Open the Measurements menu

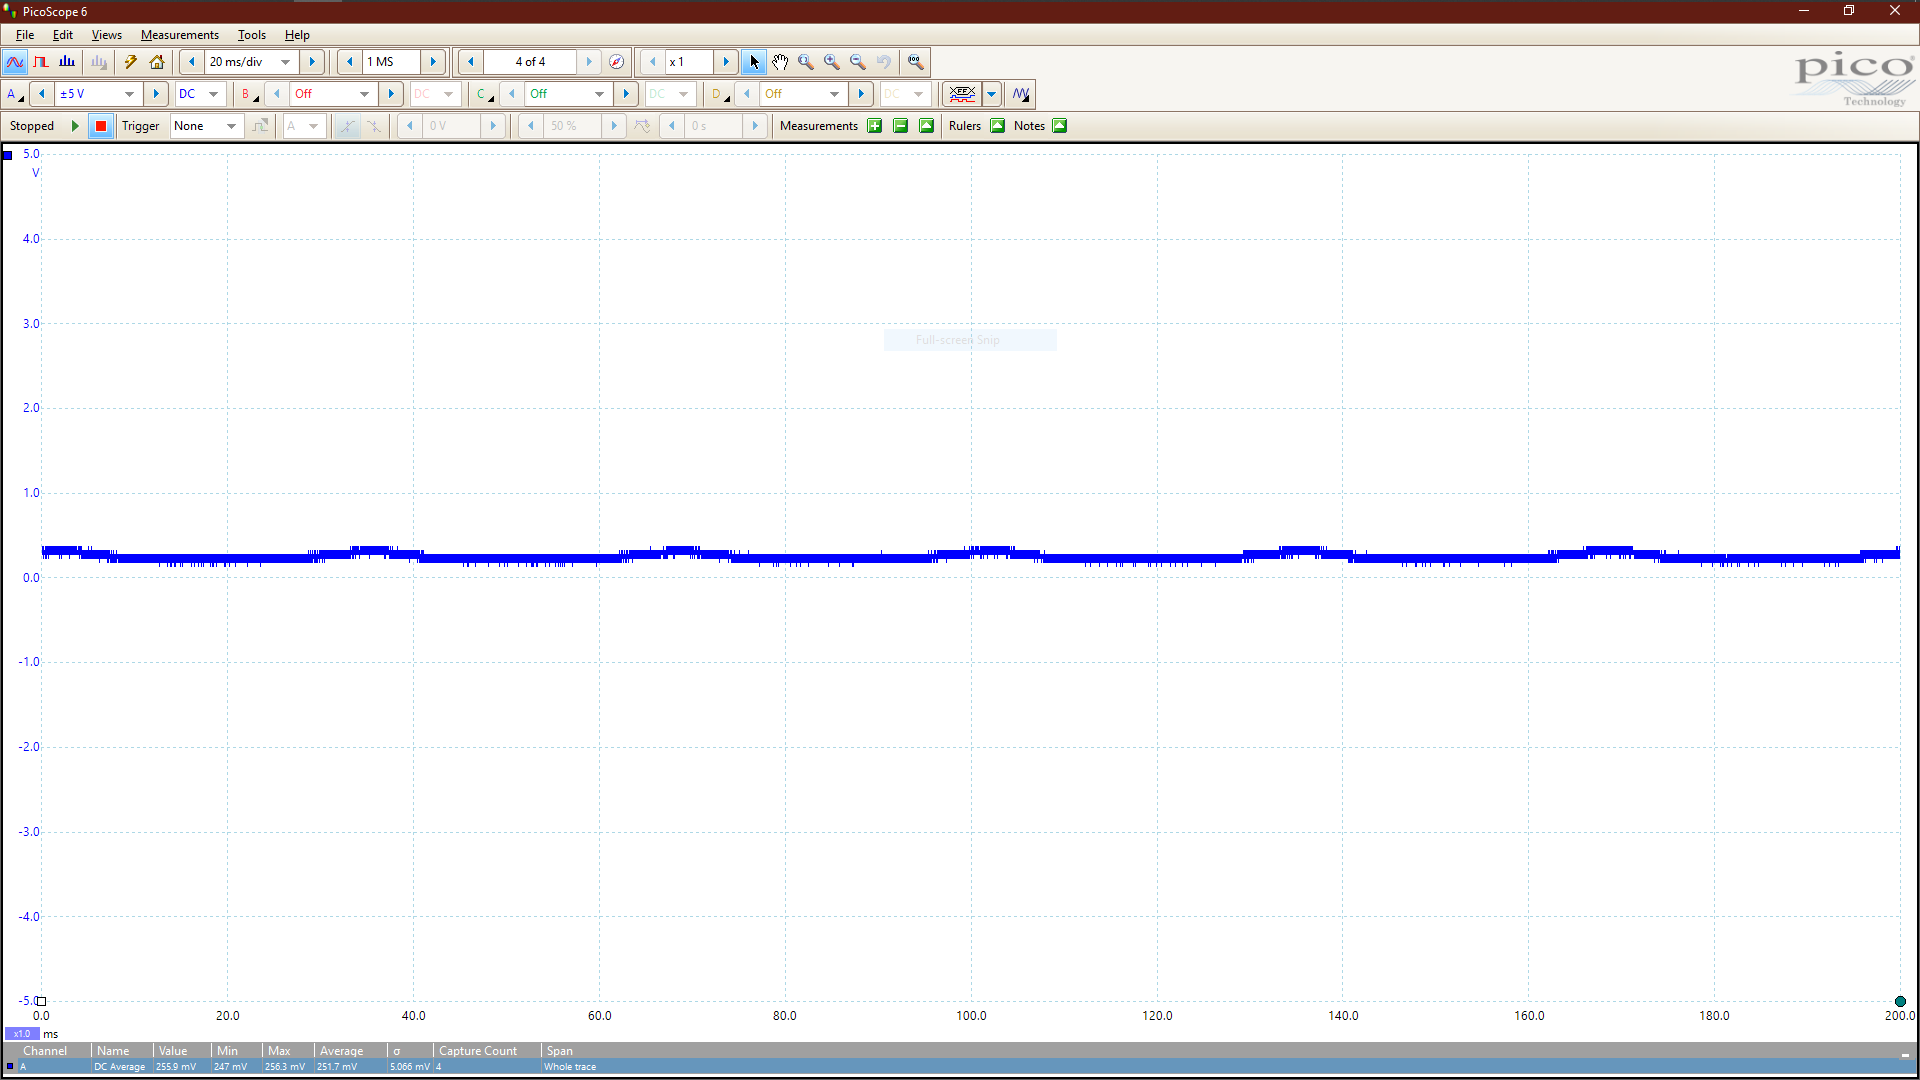point(179,35)
